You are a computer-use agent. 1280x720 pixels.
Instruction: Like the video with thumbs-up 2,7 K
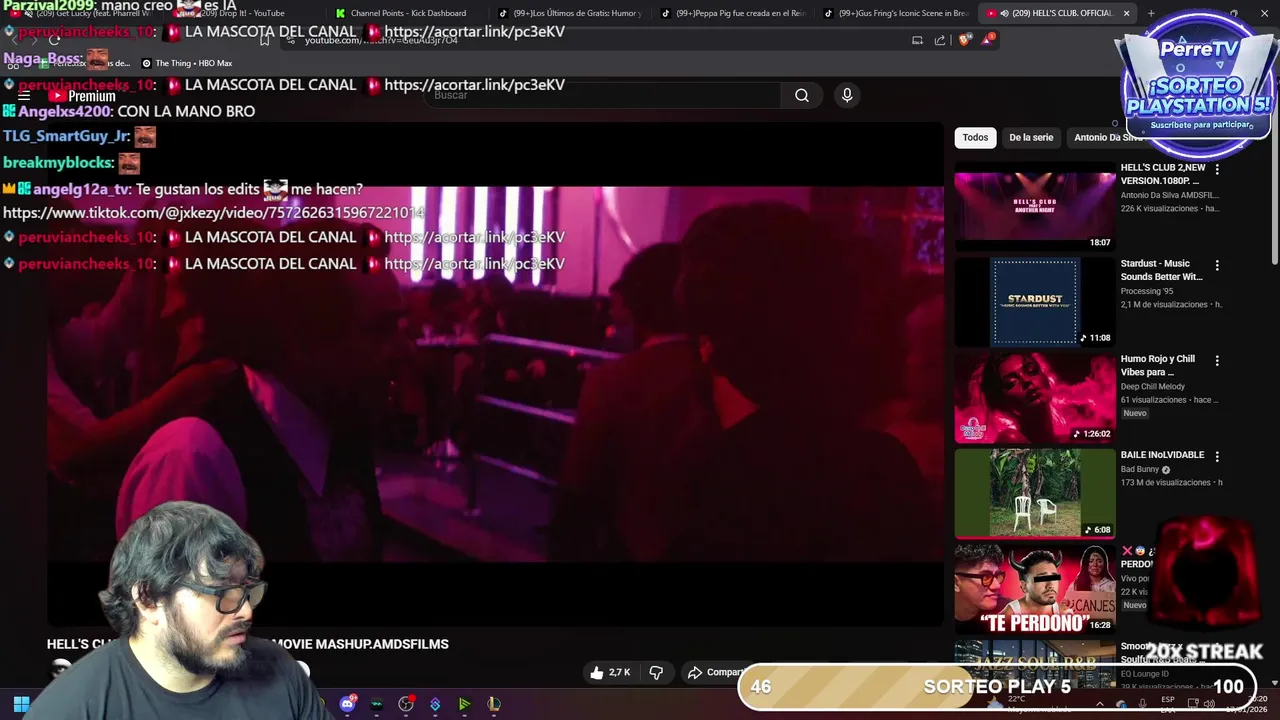[x=610, y=672]
